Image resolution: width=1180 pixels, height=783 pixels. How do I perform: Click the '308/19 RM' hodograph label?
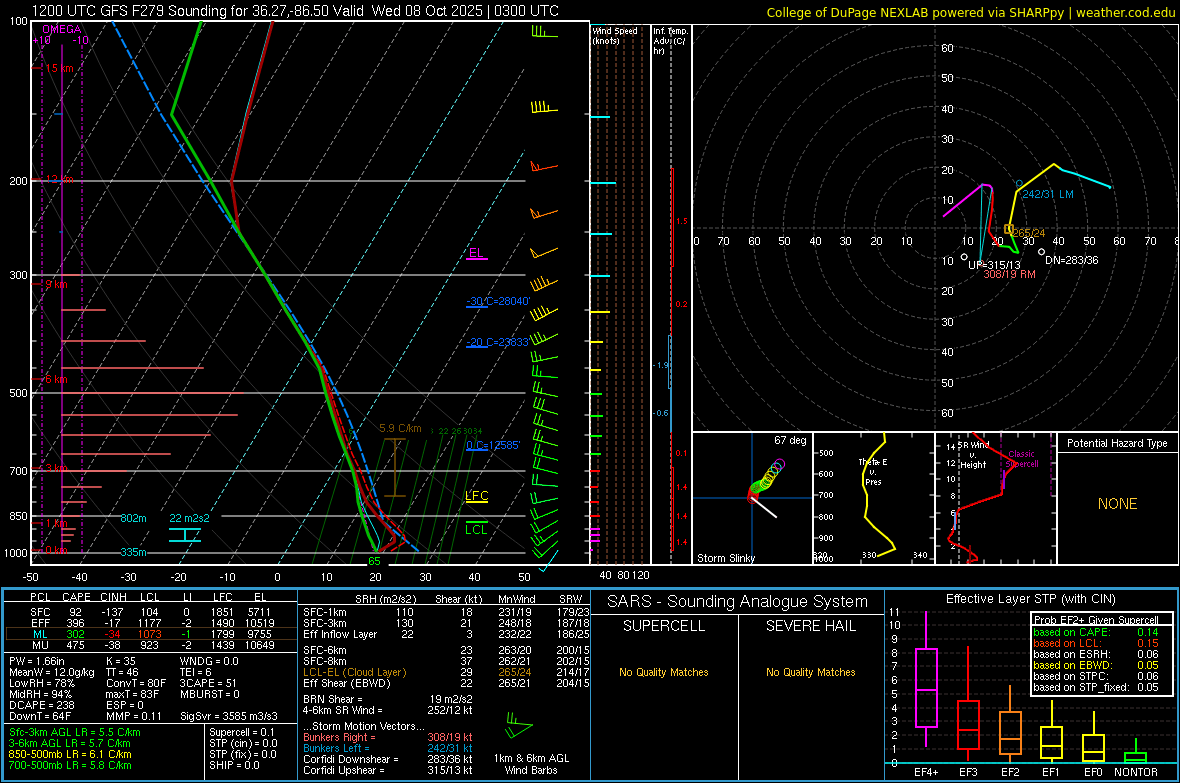click(x=1009, y=274)
